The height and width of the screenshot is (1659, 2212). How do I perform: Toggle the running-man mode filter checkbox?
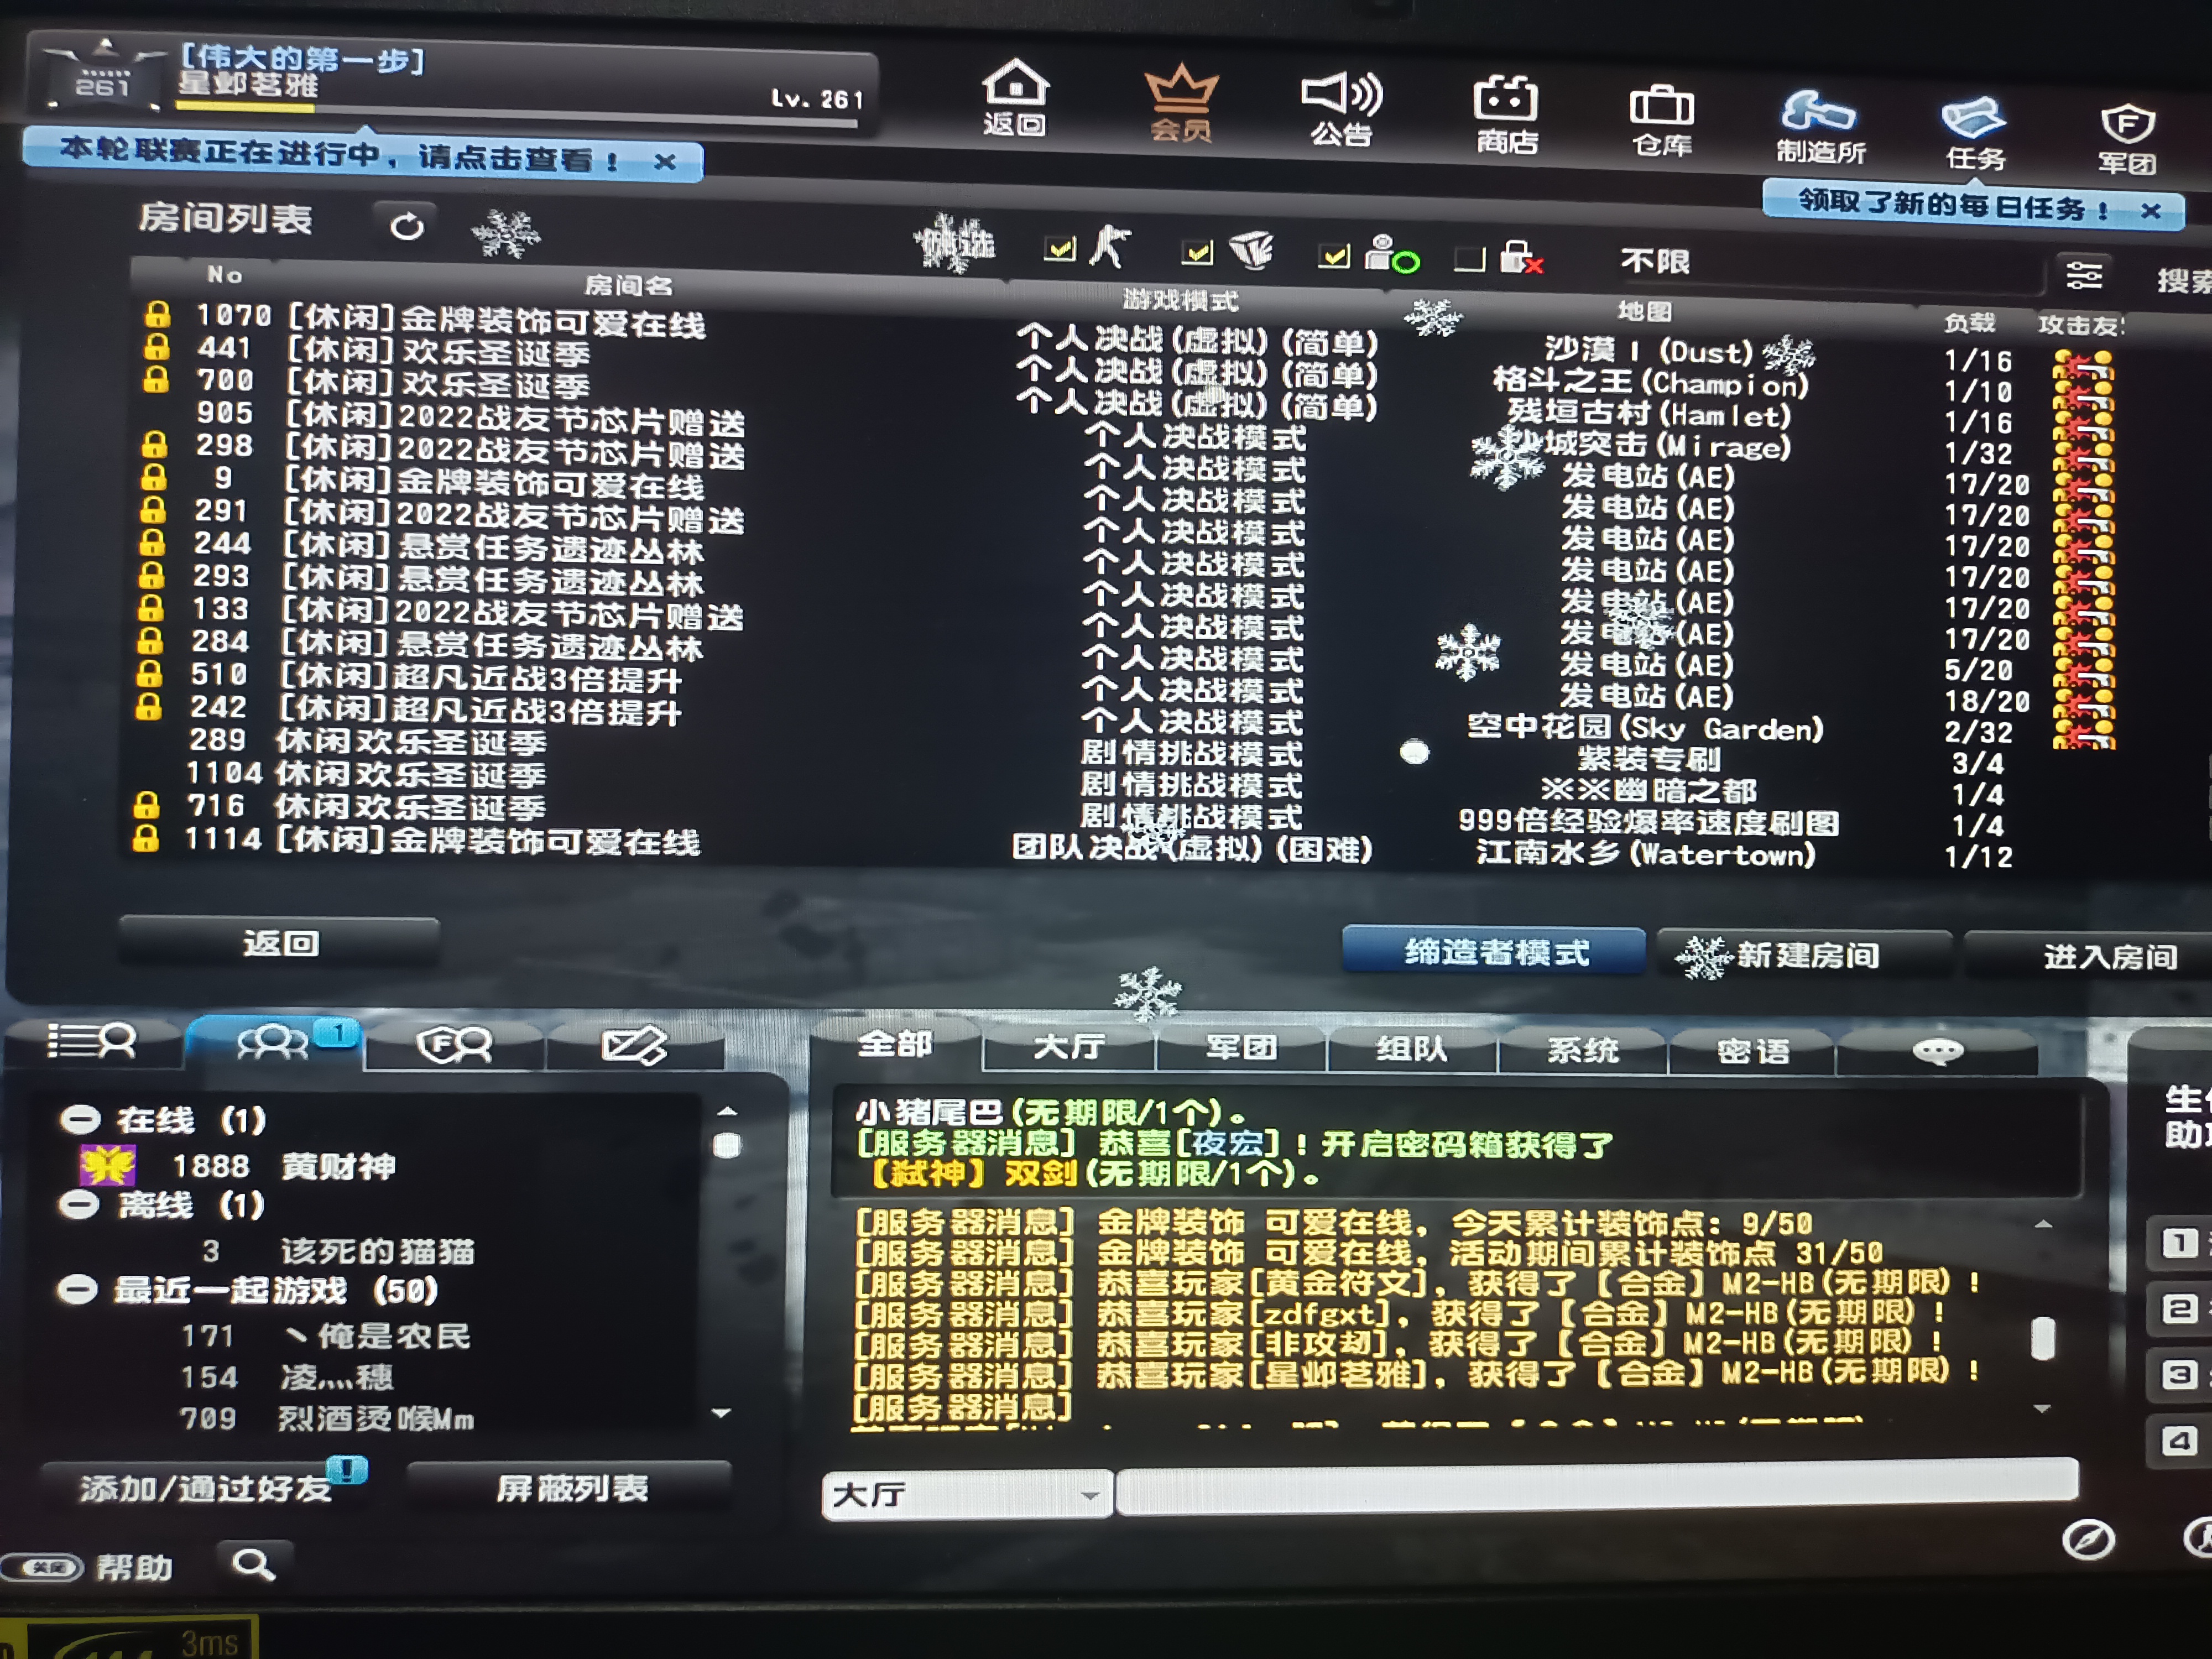pyautogui.click(x=1060, y=248)
